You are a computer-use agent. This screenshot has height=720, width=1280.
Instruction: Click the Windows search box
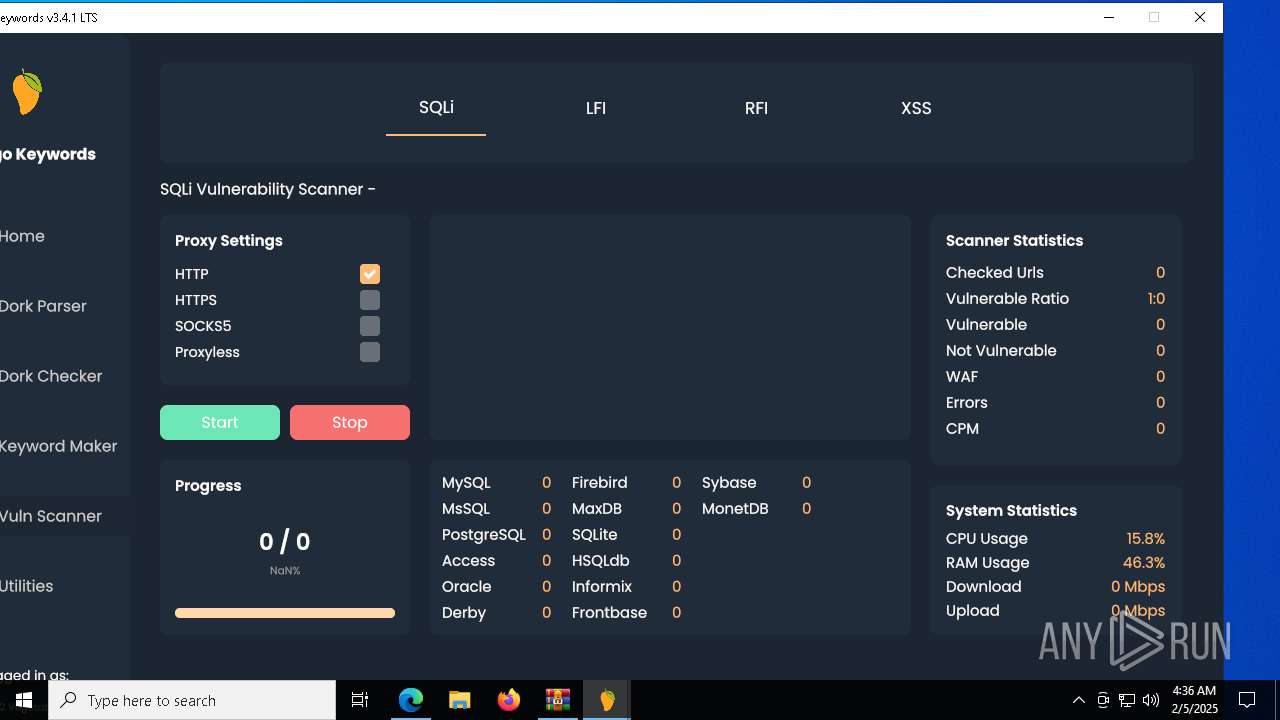pos(192,700)
